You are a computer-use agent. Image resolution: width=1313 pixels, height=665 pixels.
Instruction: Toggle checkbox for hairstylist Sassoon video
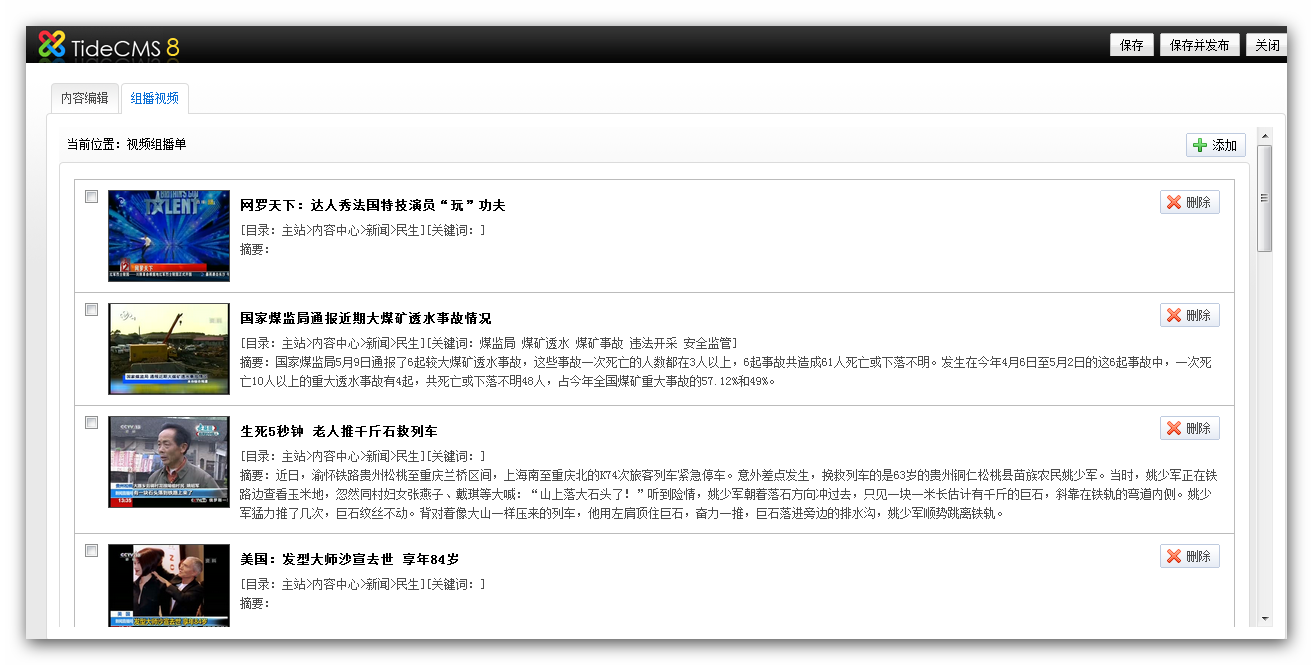pos(91,551)
